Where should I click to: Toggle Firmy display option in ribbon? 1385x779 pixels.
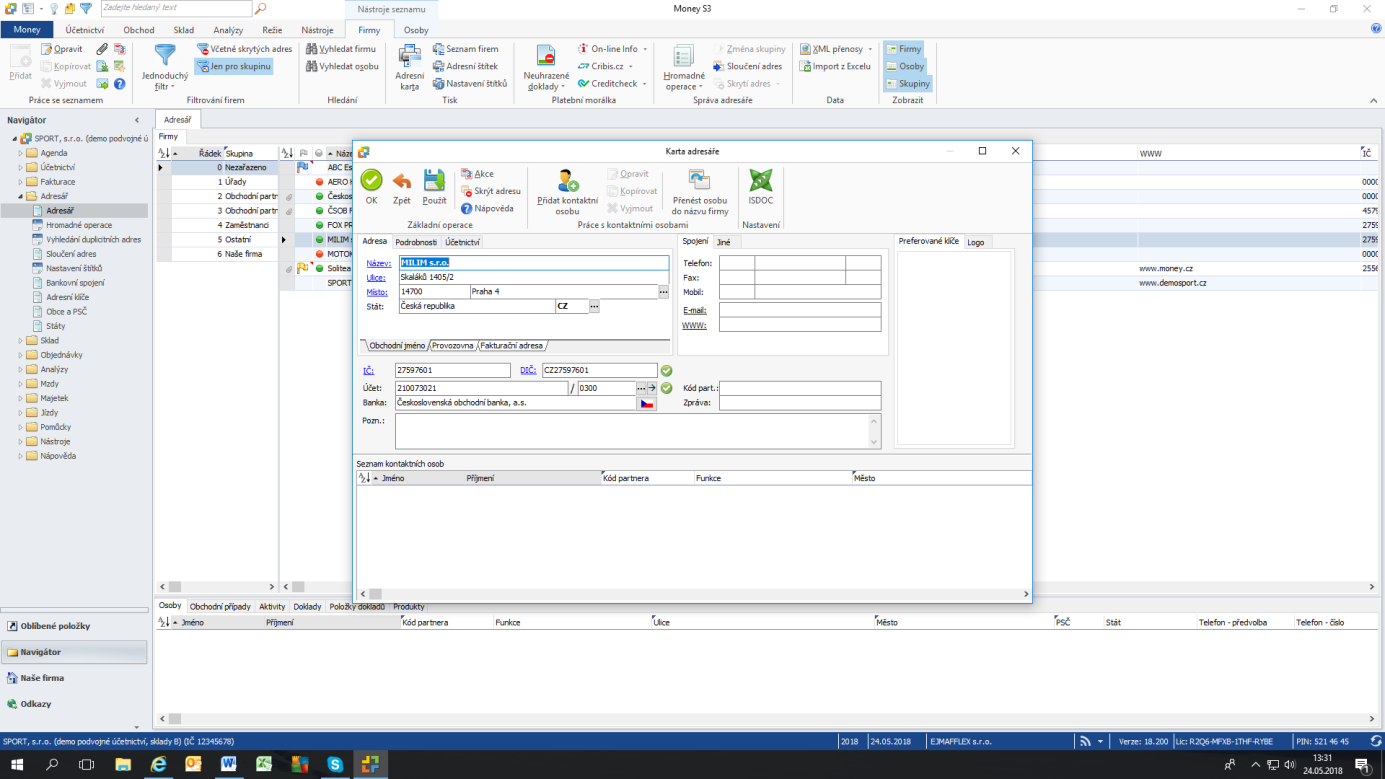click(903, 49)
